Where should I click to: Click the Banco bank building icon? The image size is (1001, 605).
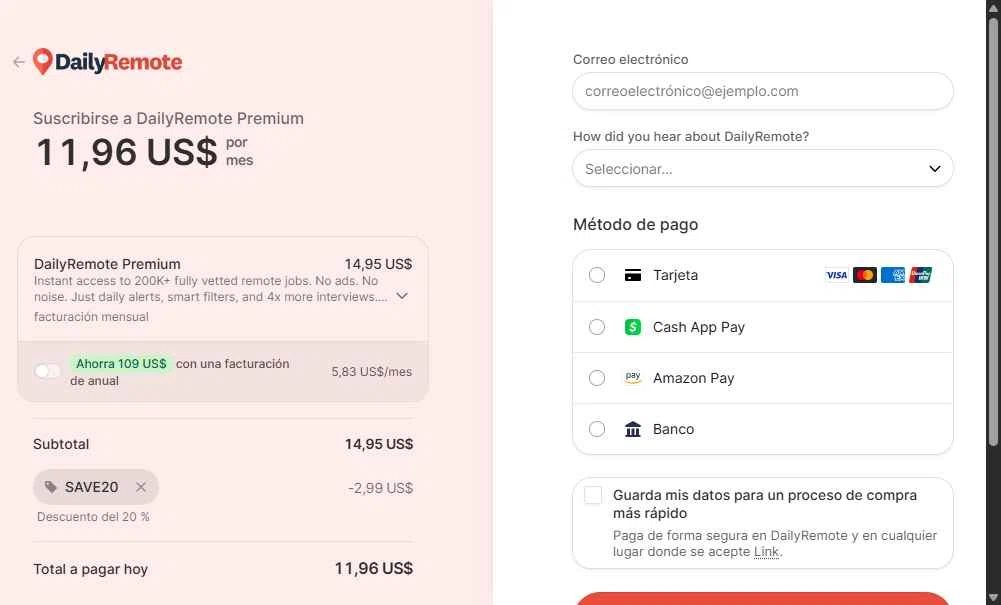[633, 429]
